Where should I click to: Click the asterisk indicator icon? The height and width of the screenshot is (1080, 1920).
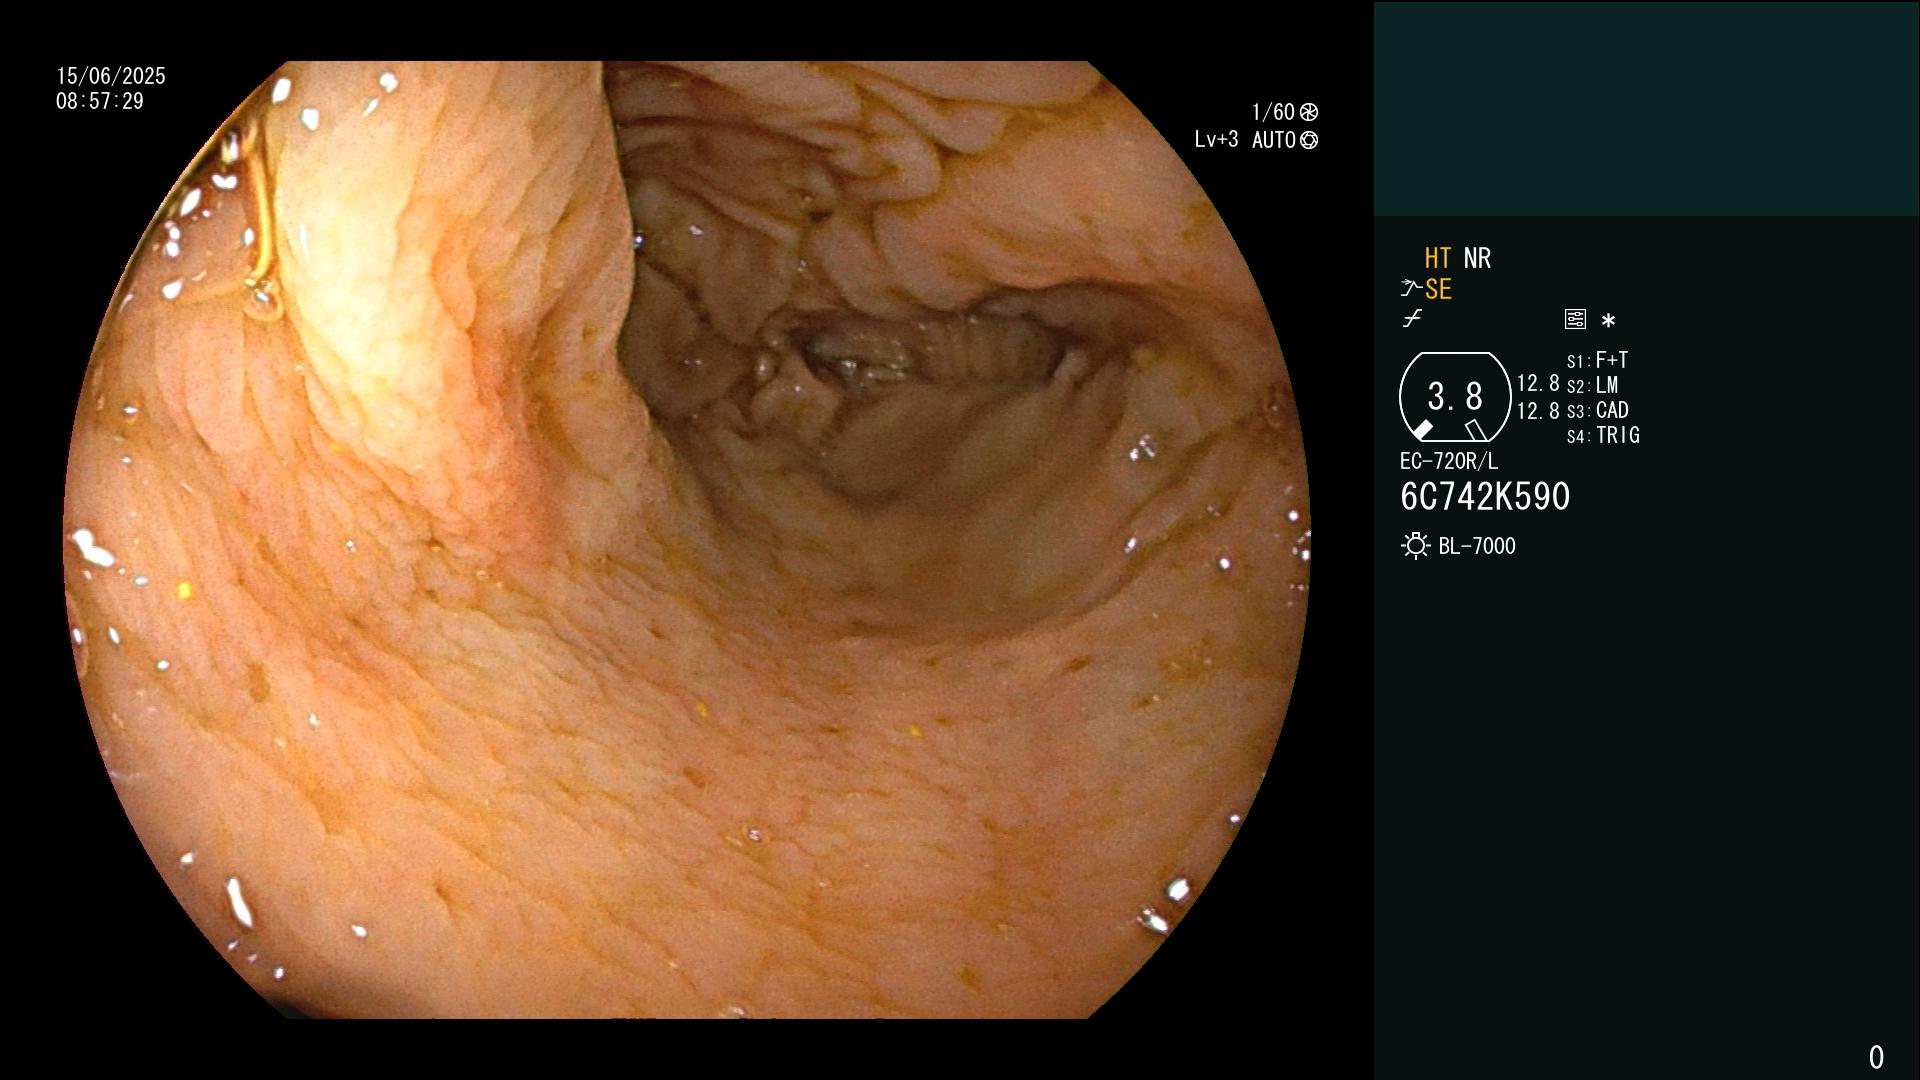click(1608, 321)
